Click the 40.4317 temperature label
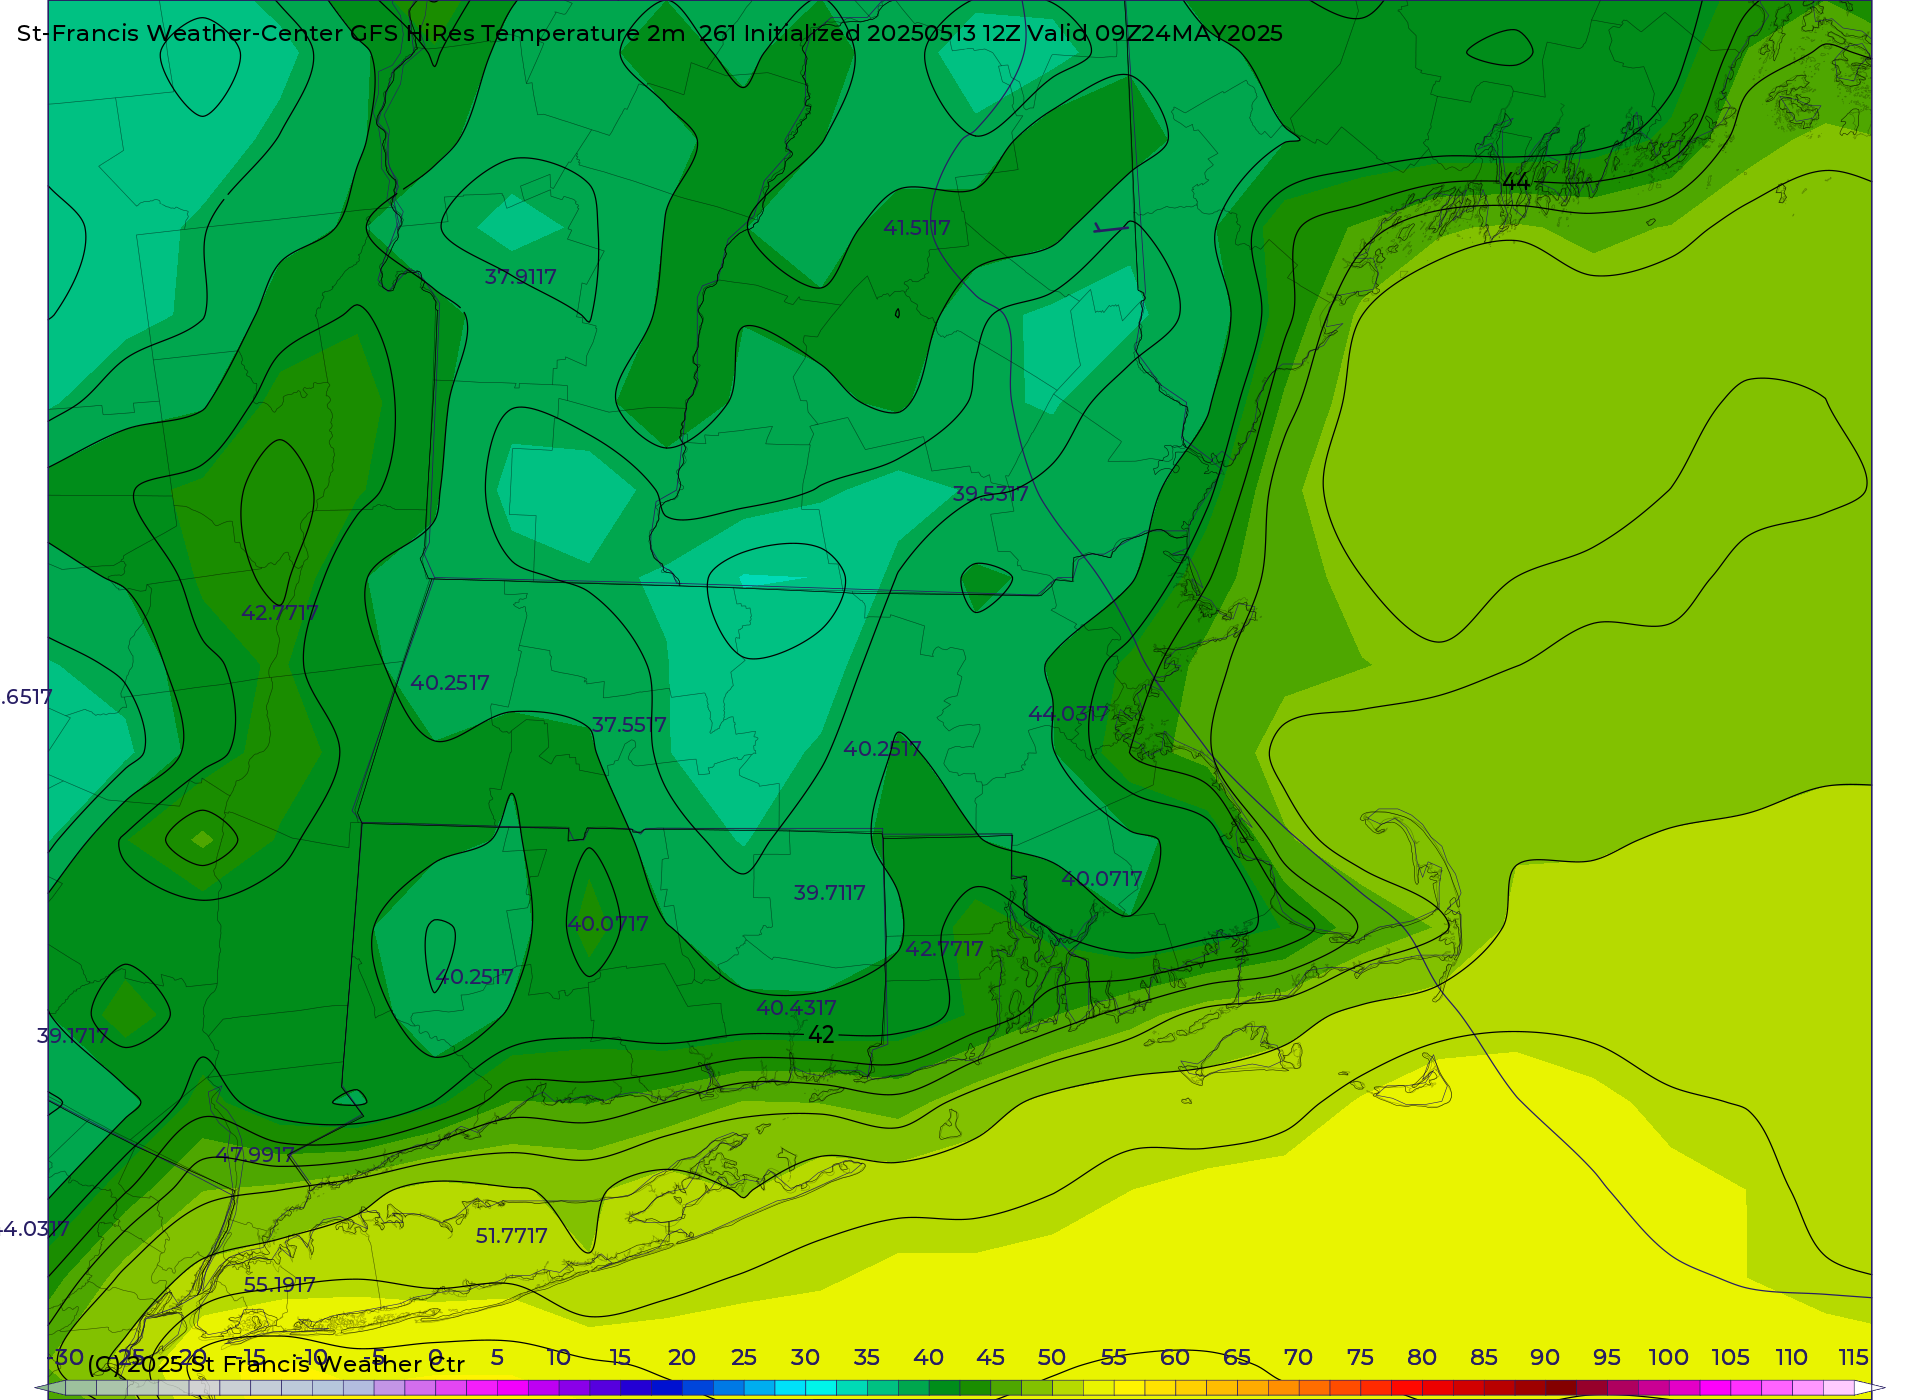 point(796,1008)
